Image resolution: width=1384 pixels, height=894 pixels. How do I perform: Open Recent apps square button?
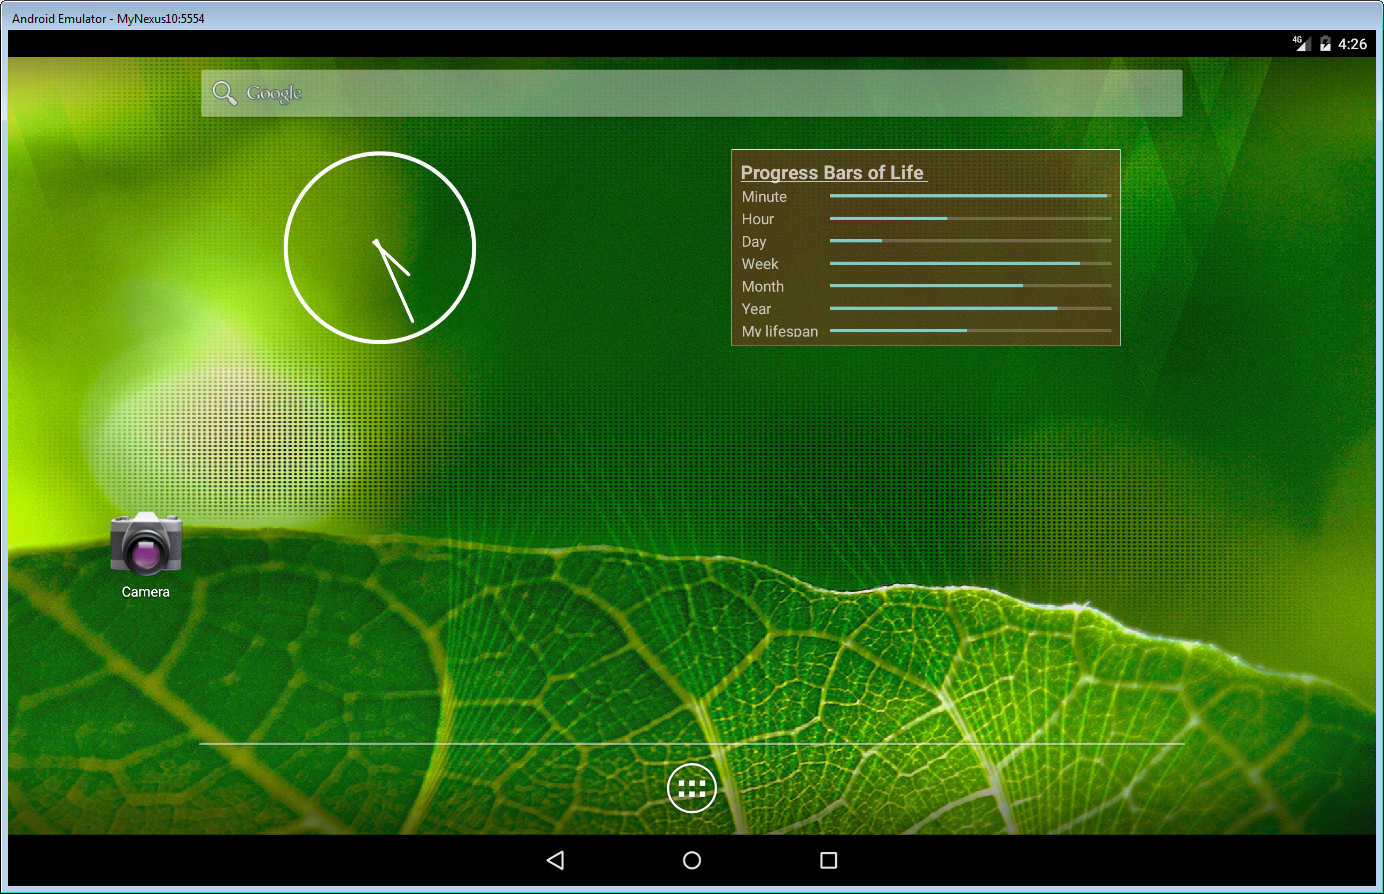click(828, 860)
